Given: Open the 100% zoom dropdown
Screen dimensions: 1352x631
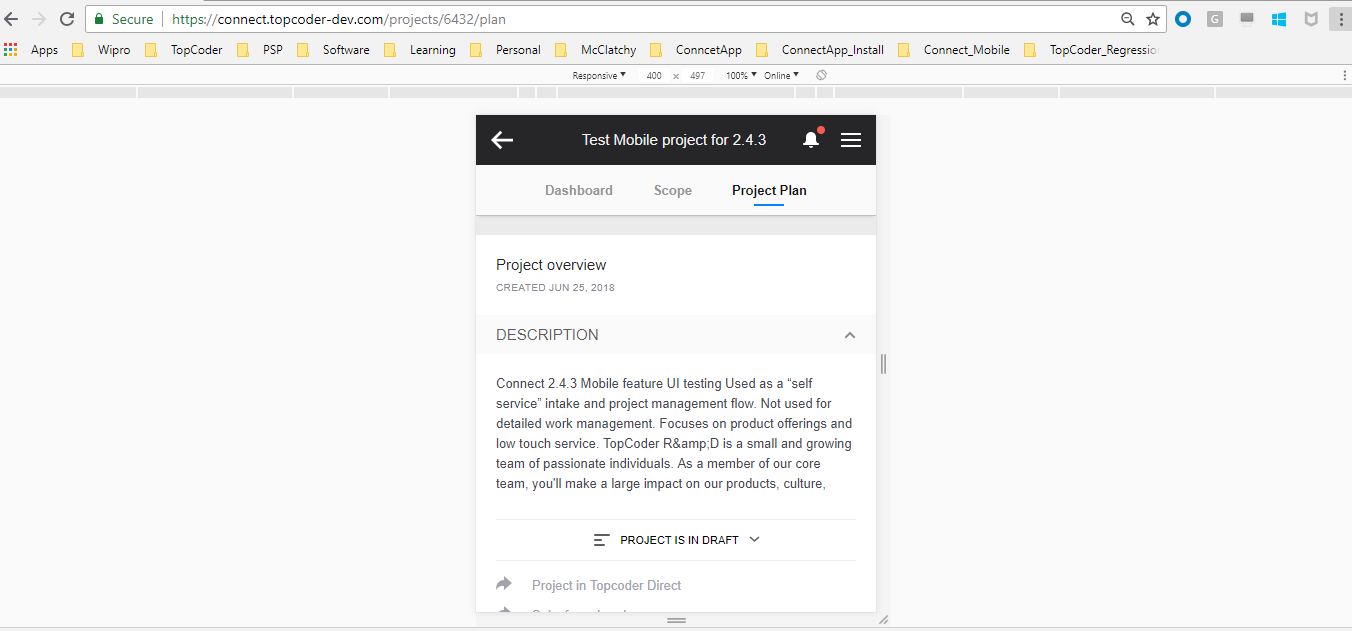Looking at the screenshot, I should (741, 76).
